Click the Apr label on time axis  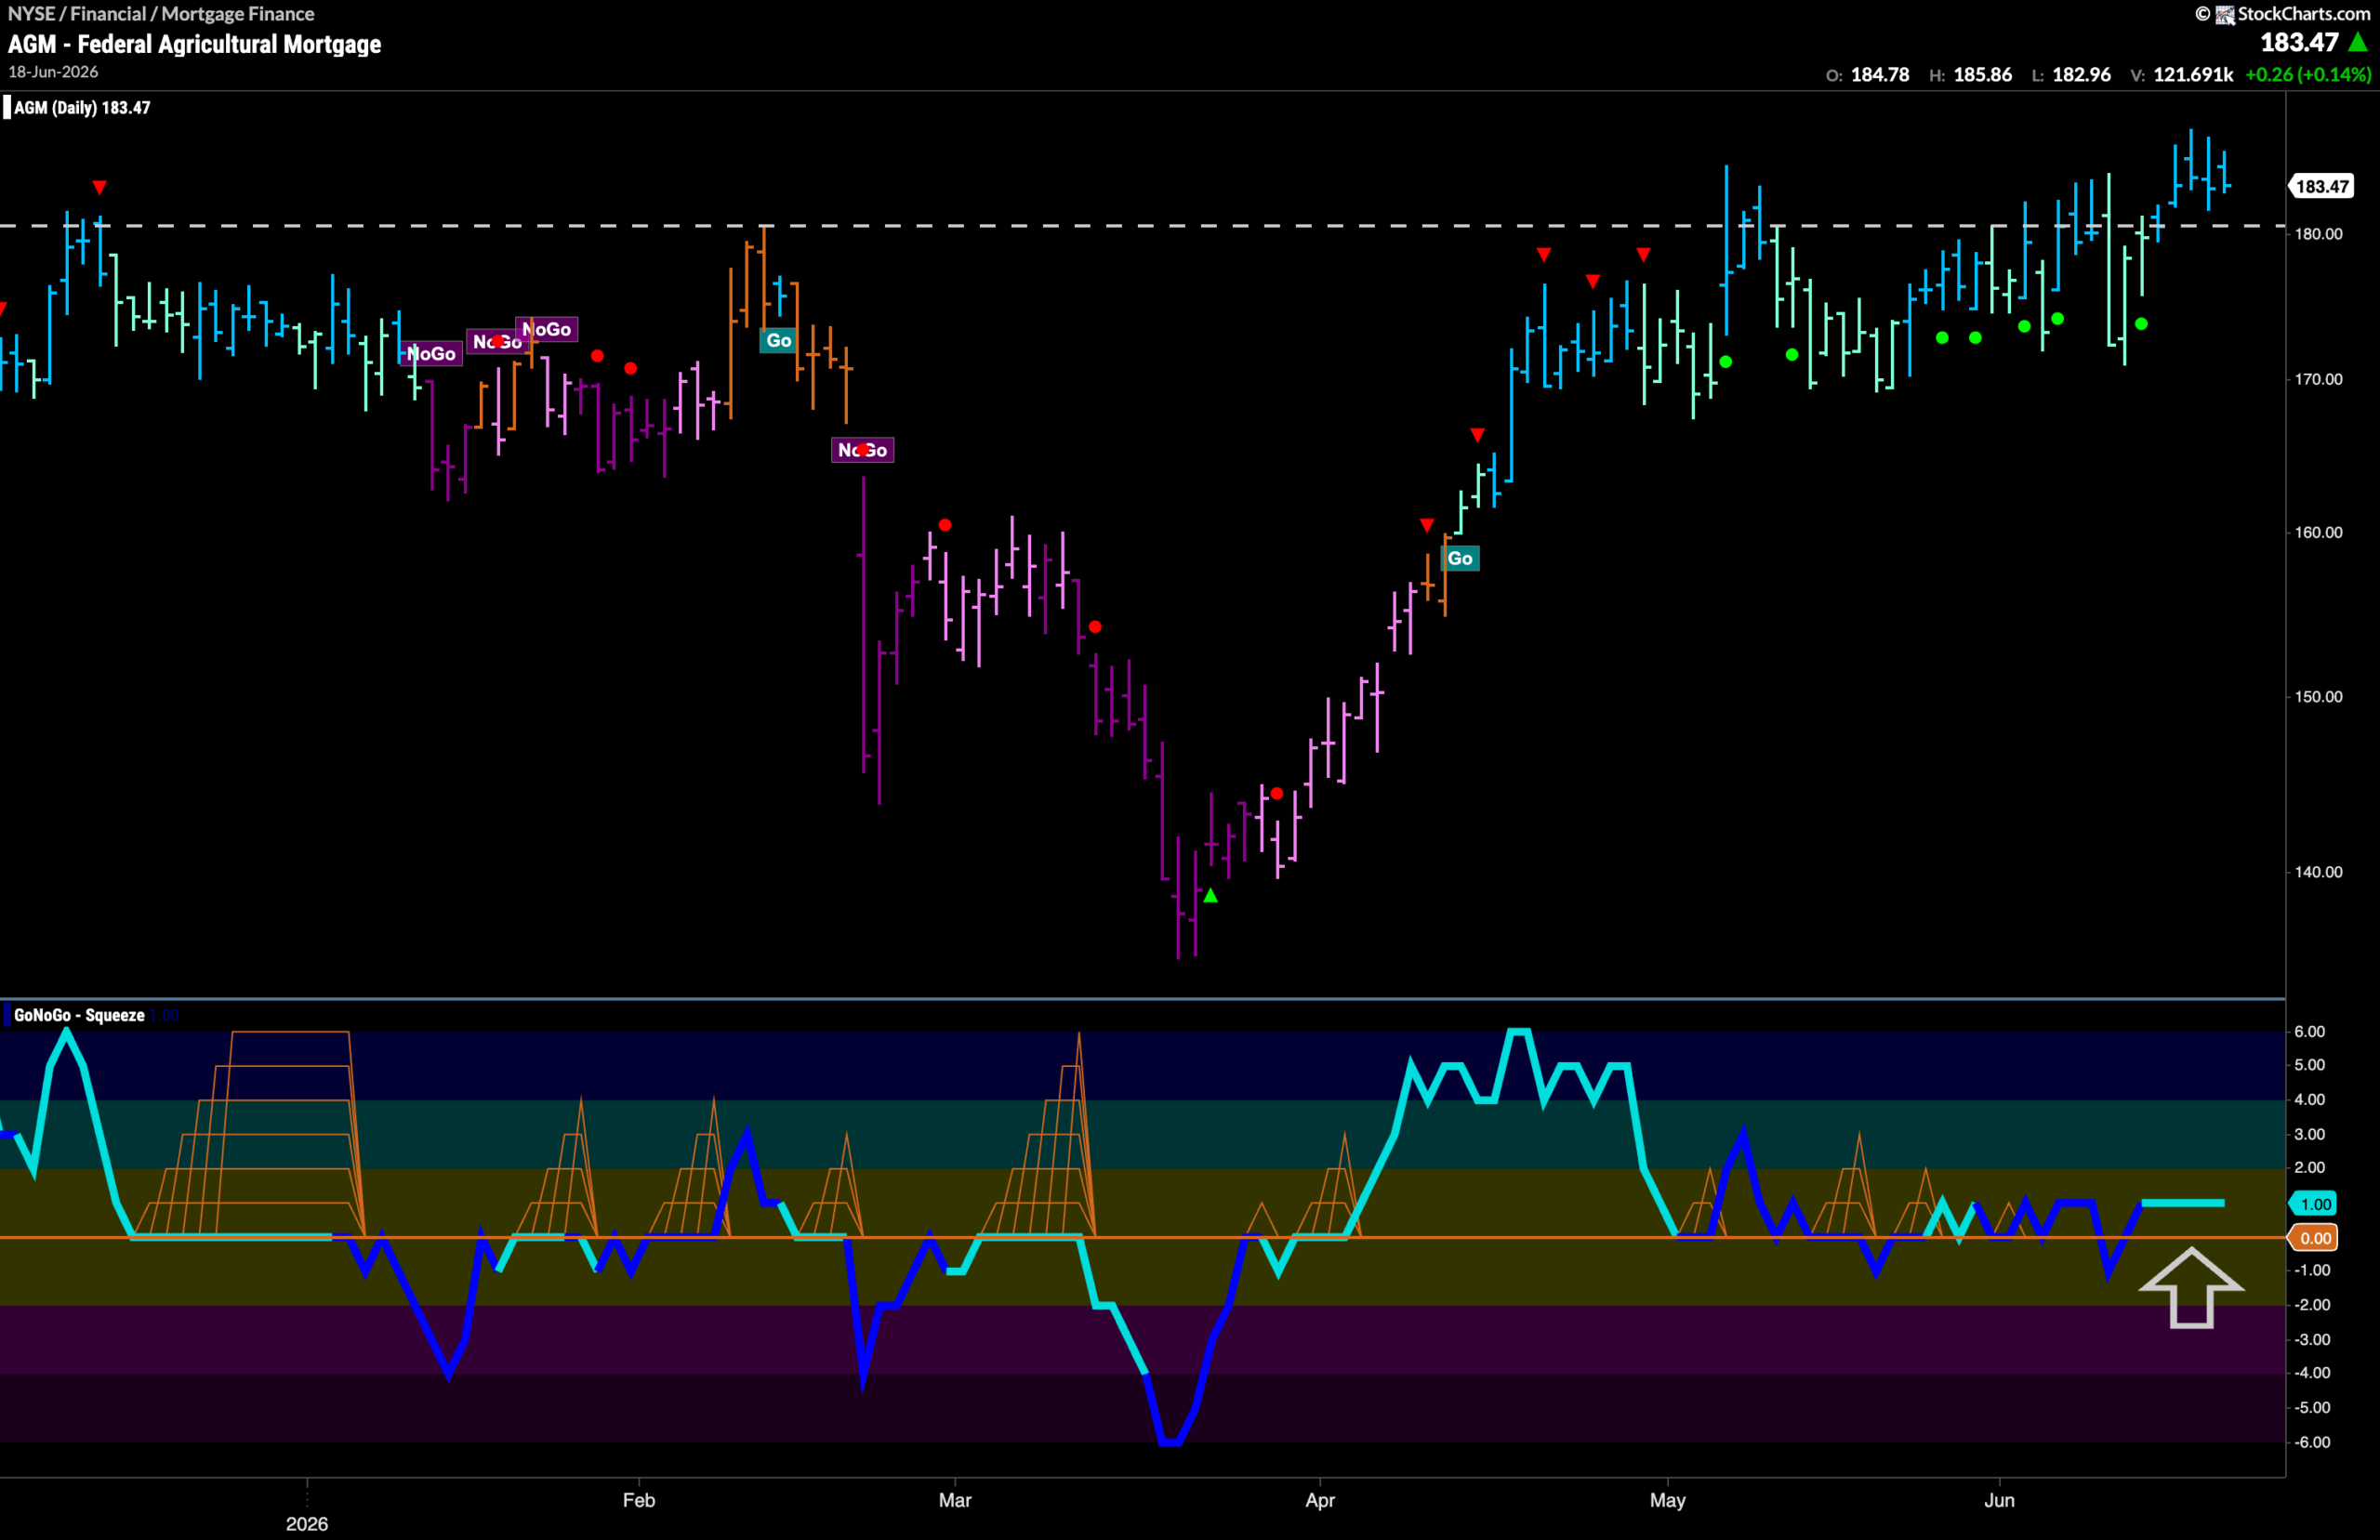click(1320, 1500)
